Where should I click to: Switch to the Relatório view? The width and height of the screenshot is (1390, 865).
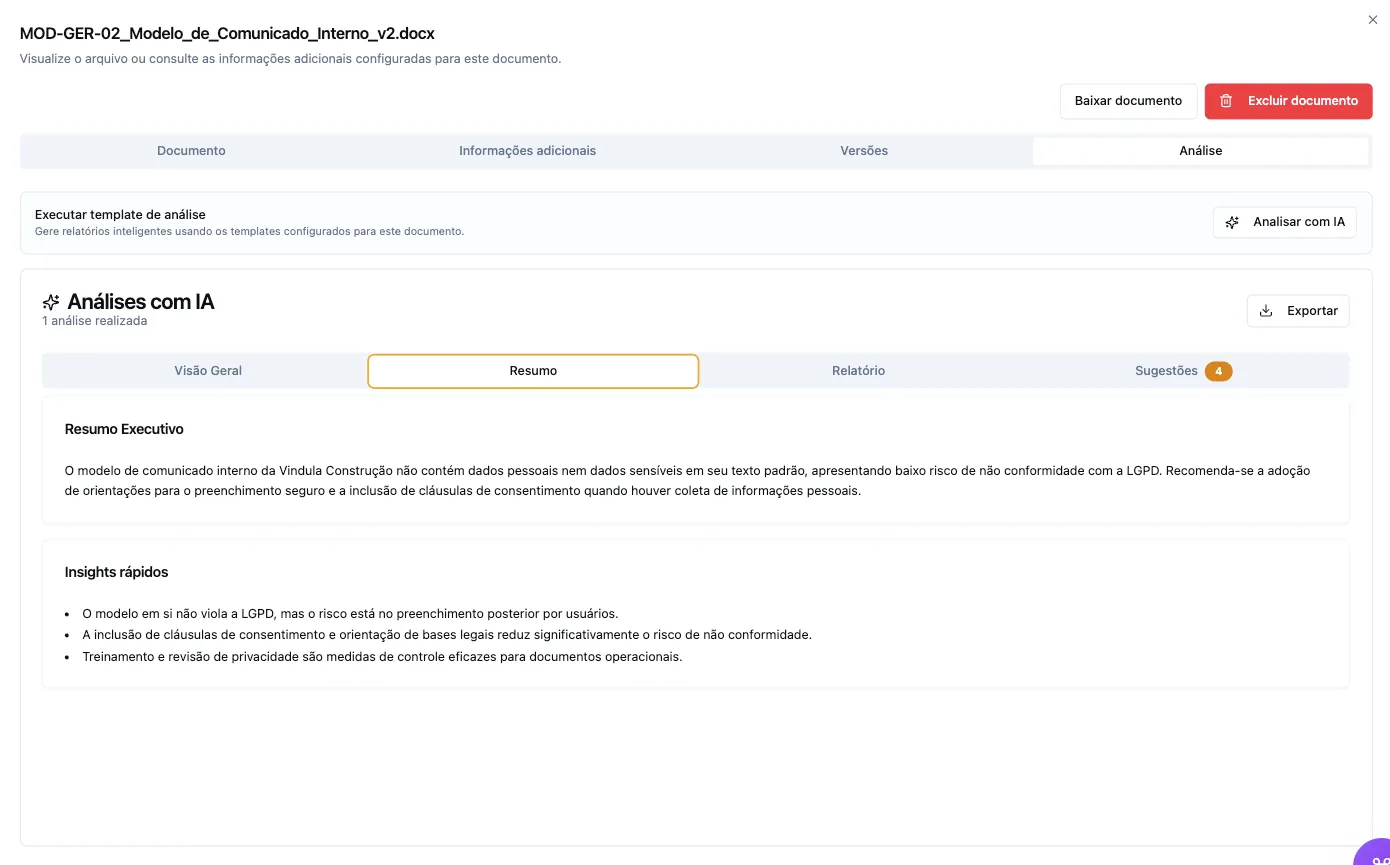[x=858, y=370]
